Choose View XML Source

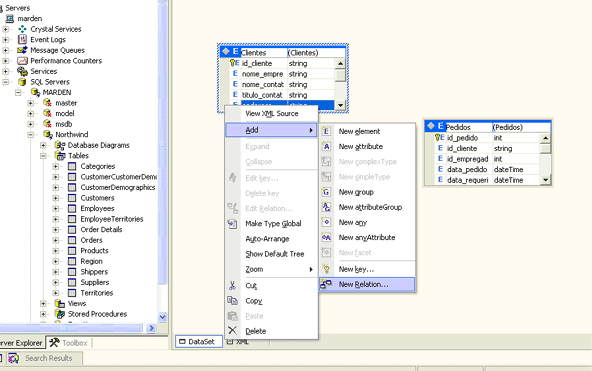coord(271,114)
